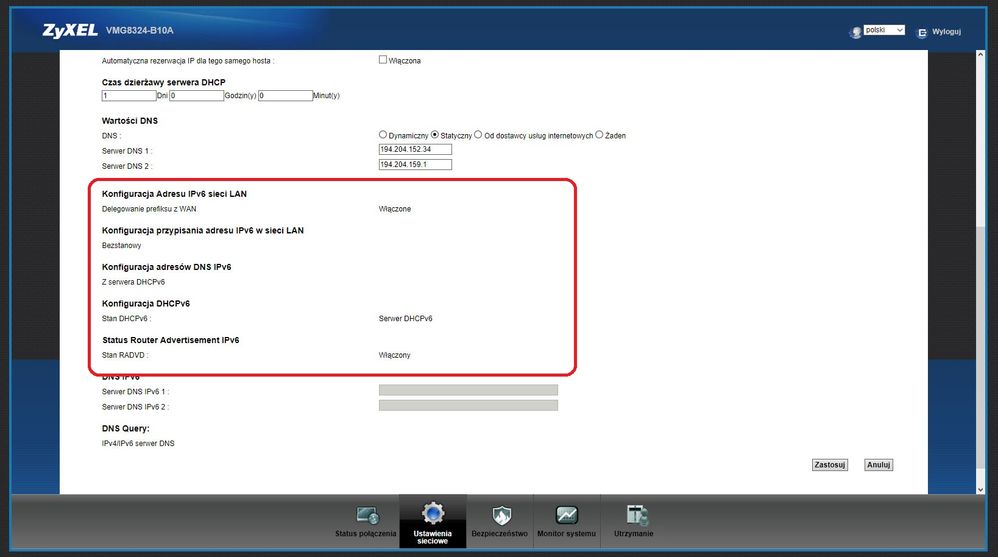Screen dimensions: 998x557
Task: Click the ZyXEL logo
Action: pyautogui.click(x=68, y=31)
